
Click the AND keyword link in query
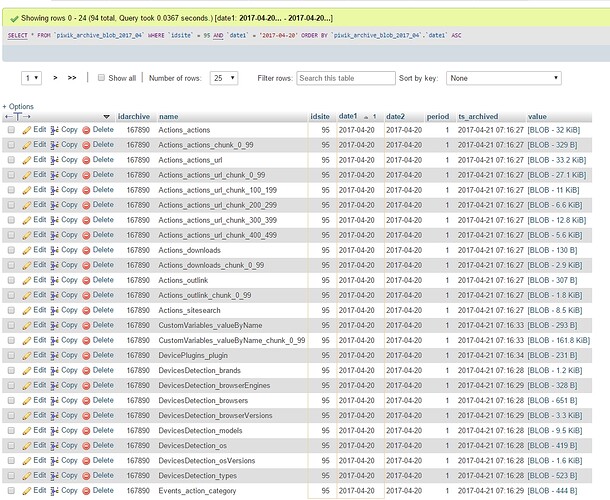tap(218, 35)
